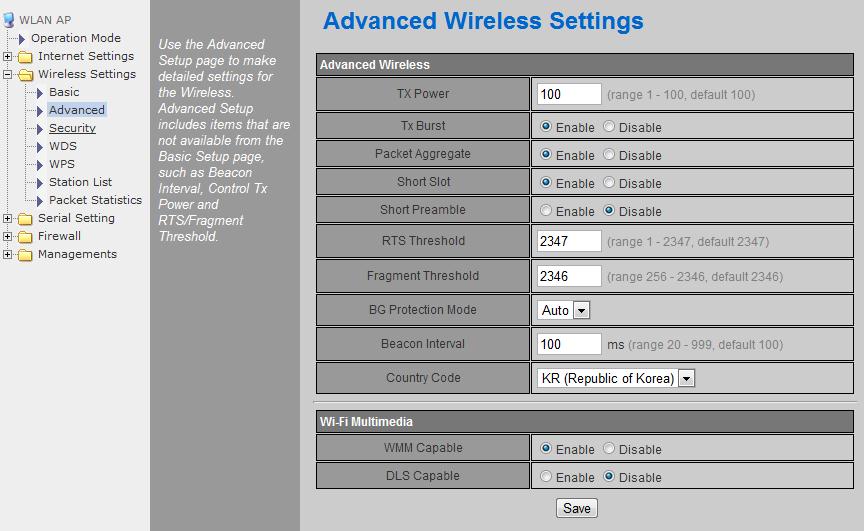The image size is (864, 531).
Task: Click the arrow icon beside WDS
Action: (x=40, y=147)
